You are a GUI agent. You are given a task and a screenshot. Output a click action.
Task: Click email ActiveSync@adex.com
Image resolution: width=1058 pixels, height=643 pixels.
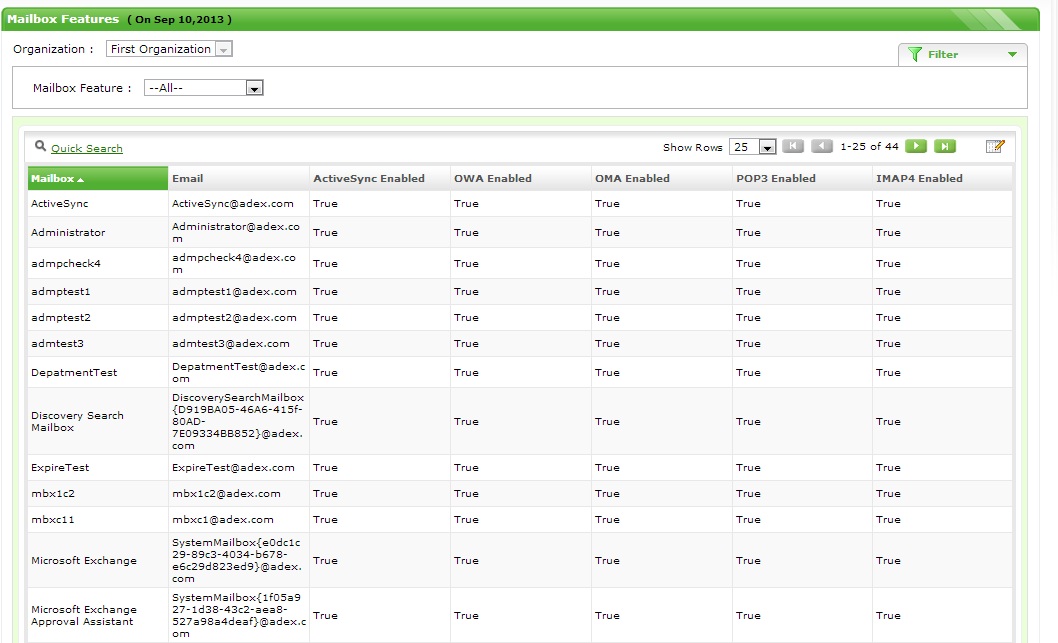tap(233, 204)
